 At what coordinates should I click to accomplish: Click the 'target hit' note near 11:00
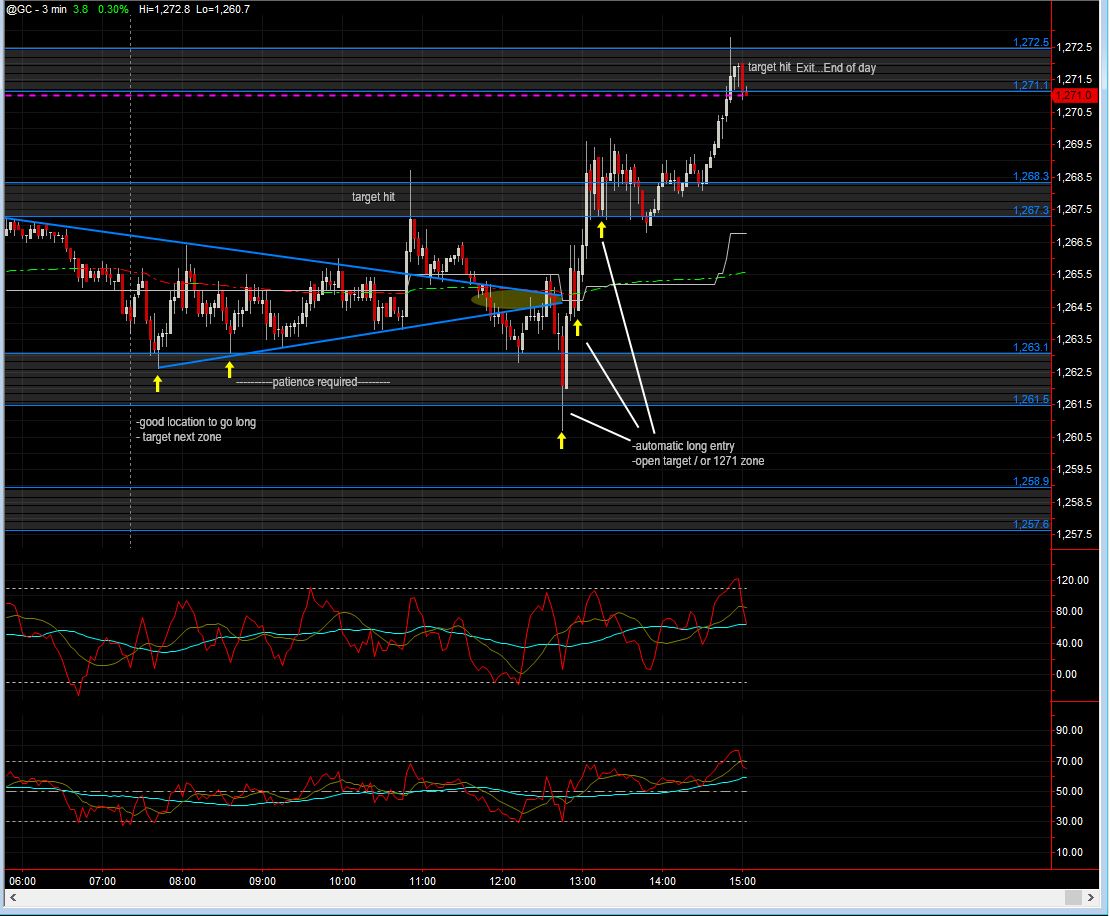pyautogui.click(x=373, y=197)
